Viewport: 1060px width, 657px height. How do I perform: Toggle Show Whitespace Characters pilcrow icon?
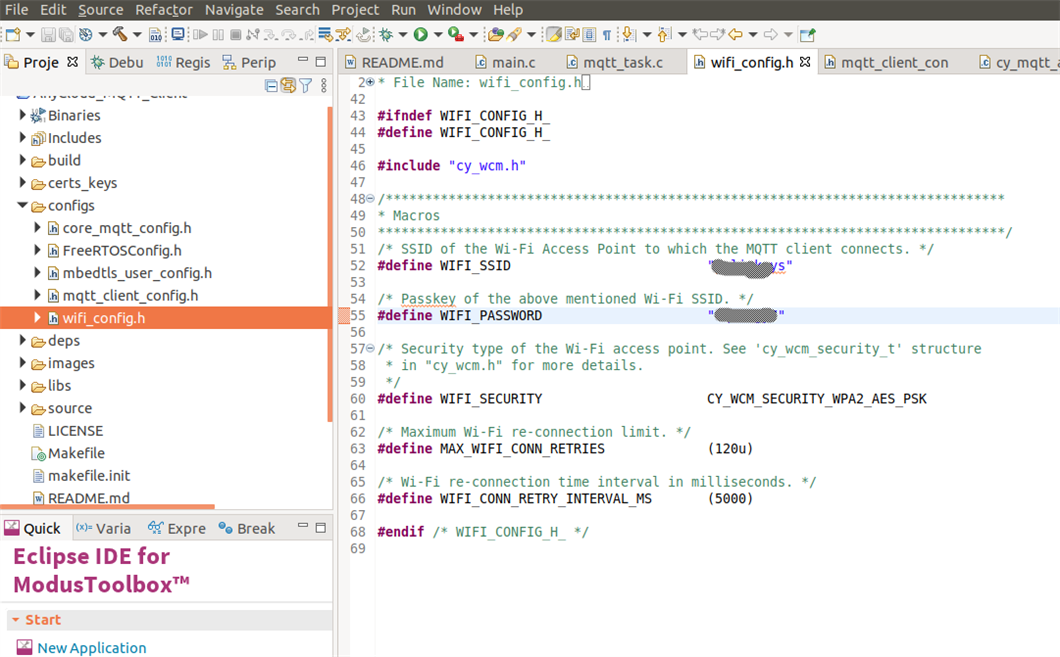pos(607,35)
